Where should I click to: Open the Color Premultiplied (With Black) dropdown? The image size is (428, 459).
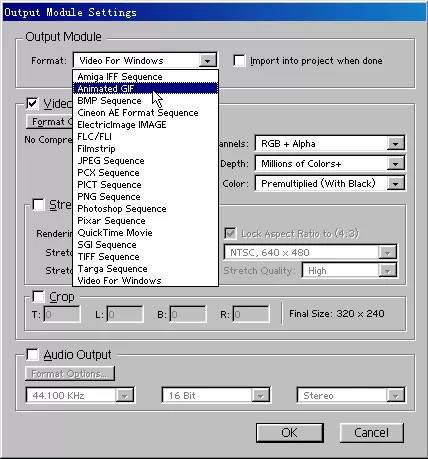pos(330,184)
